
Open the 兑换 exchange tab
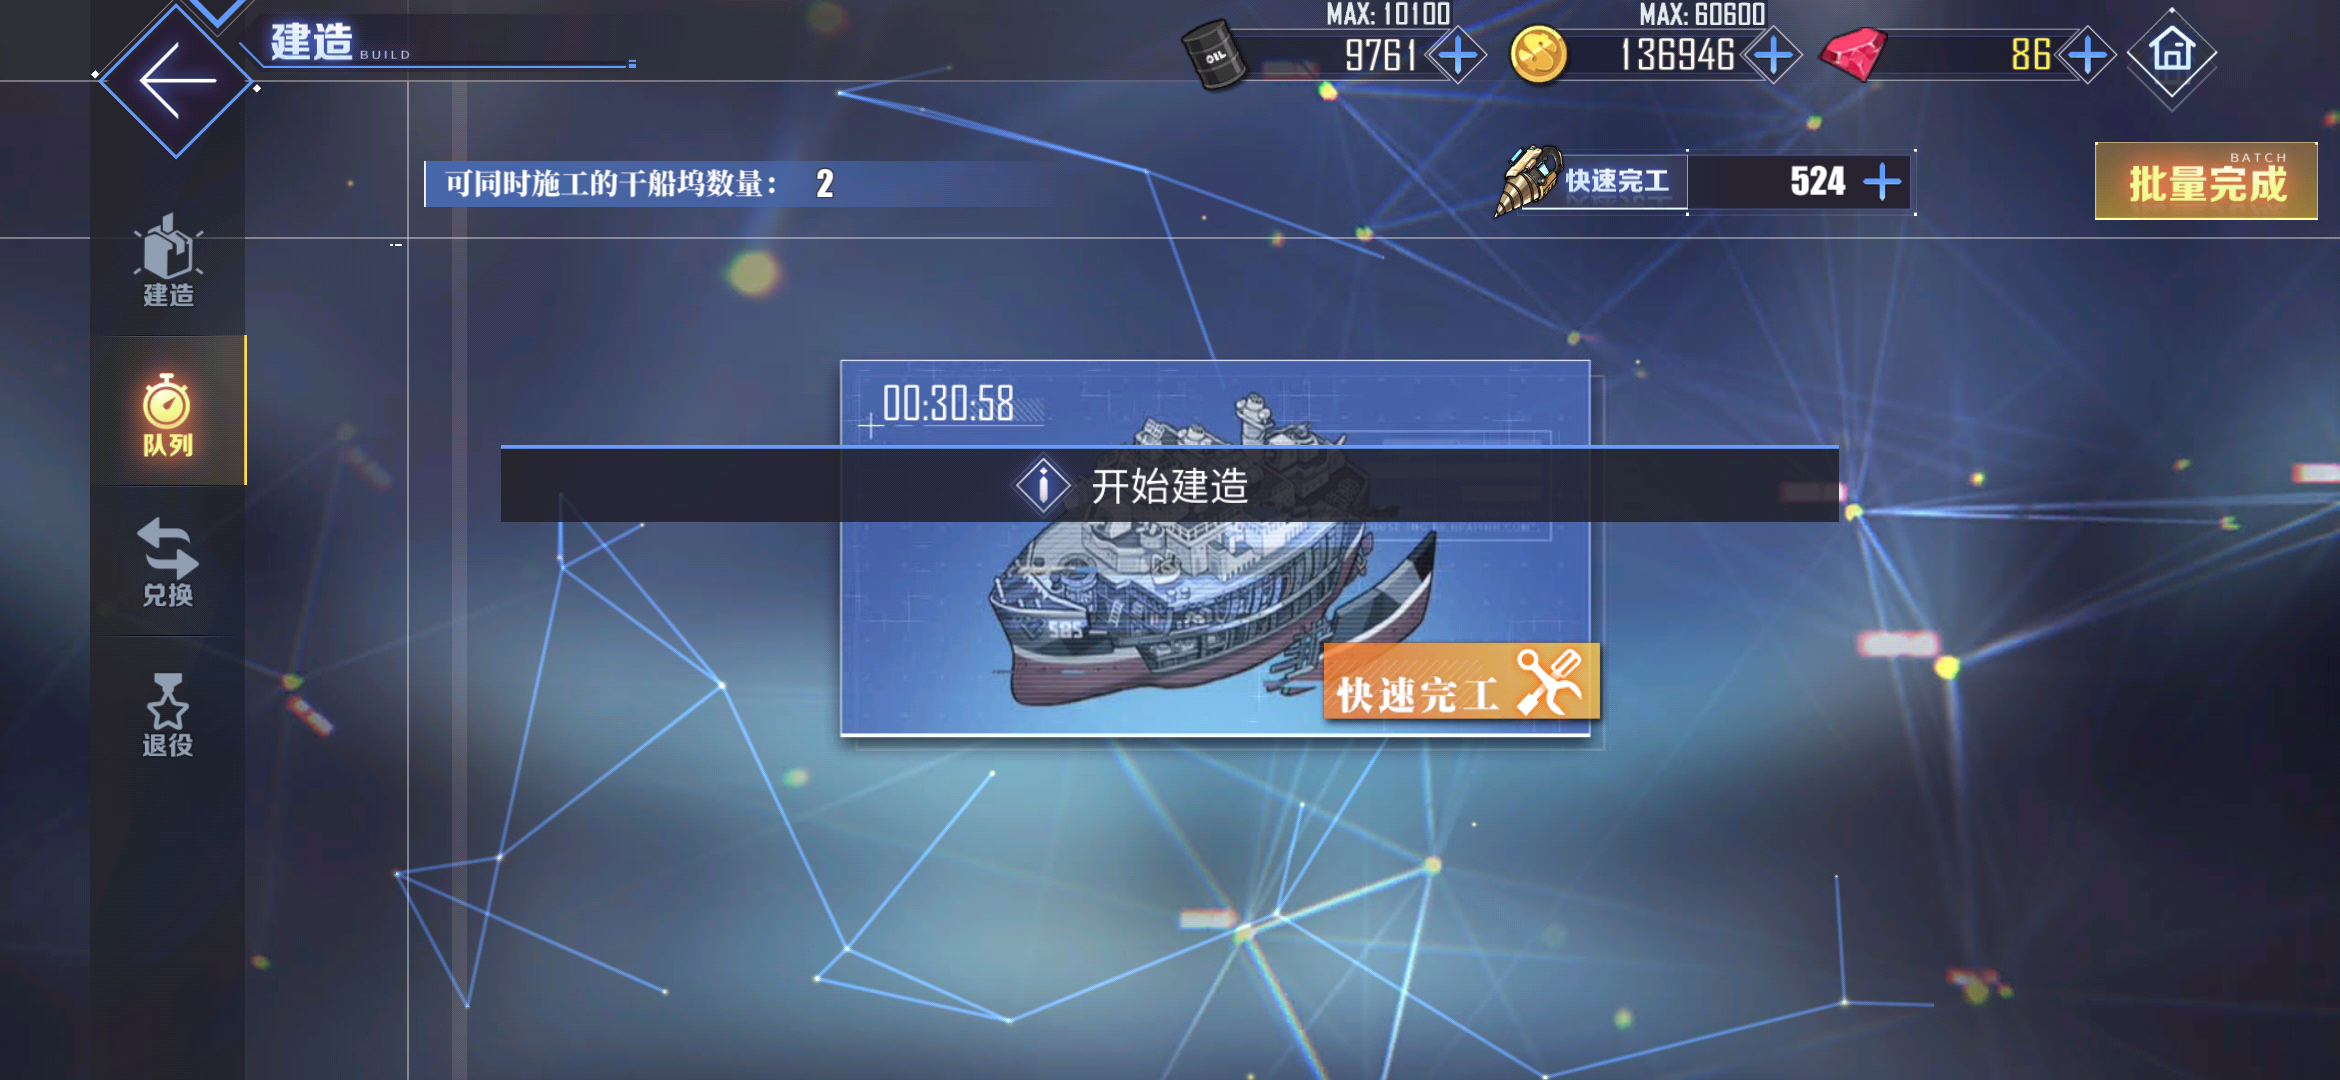click(x=168, y=563)
